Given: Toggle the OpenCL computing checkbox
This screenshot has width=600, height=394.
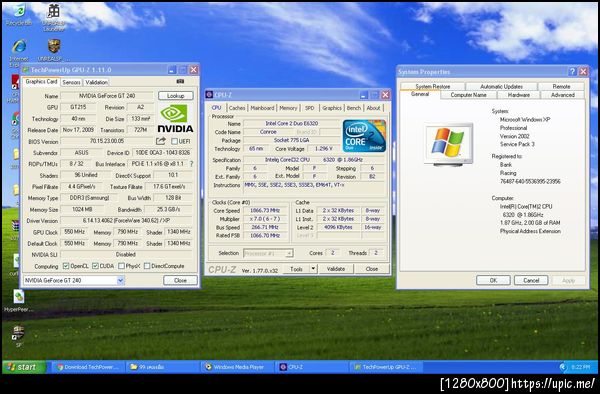Looking at the screenshot, I should click(x=66, y=266).
